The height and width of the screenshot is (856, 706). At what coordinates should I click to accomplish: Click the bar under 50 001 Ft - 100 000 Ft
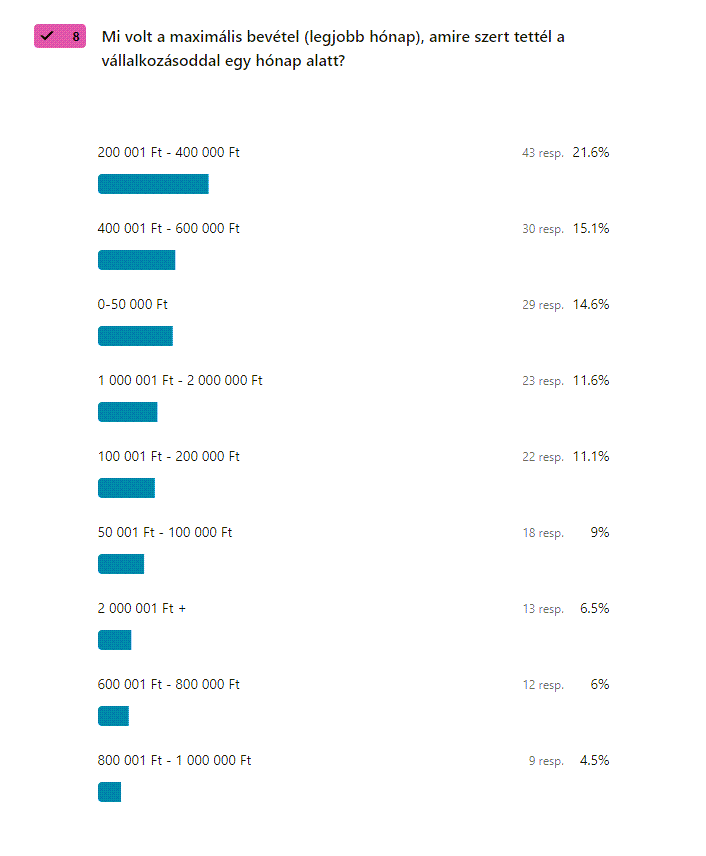click(121, 564)
